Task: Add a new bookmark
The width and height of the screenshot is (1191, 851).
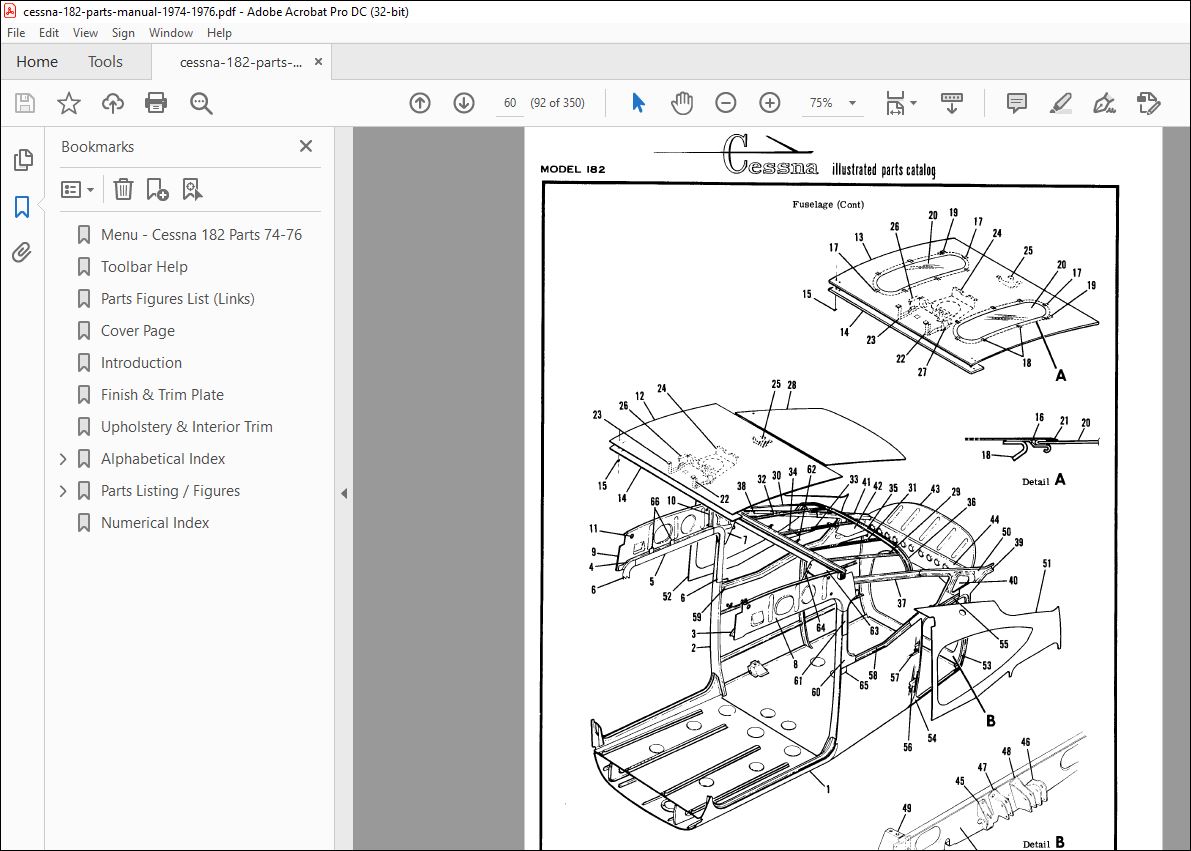Action: (157, 189)
